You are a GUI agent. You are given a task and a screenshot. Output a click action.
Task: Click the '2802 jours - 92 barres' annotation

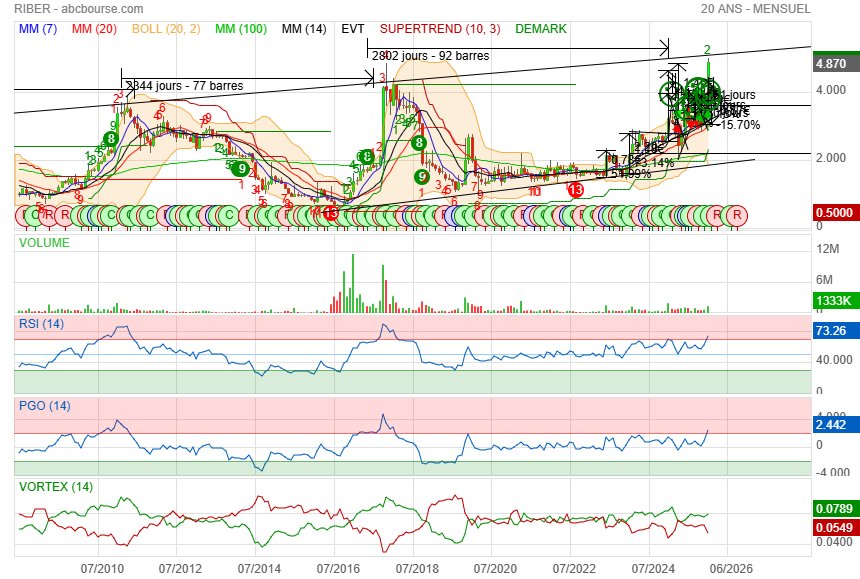click(431, 56)
